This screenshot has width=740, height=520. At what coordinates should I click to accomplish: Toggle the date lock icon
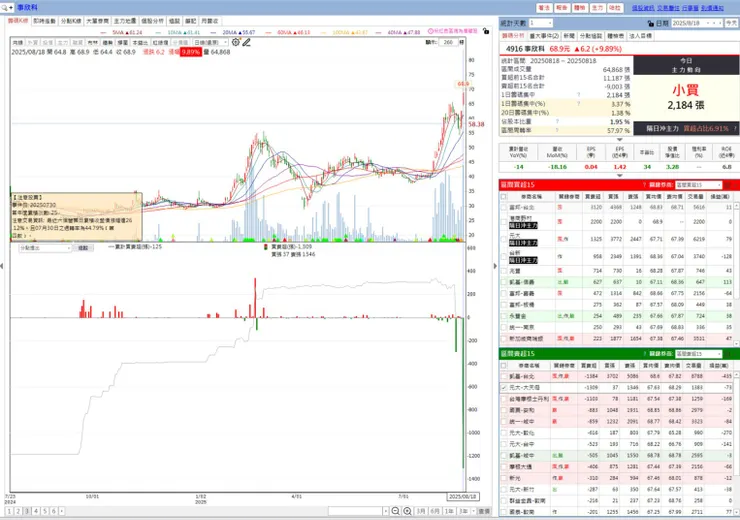click(x=651, y=23)
